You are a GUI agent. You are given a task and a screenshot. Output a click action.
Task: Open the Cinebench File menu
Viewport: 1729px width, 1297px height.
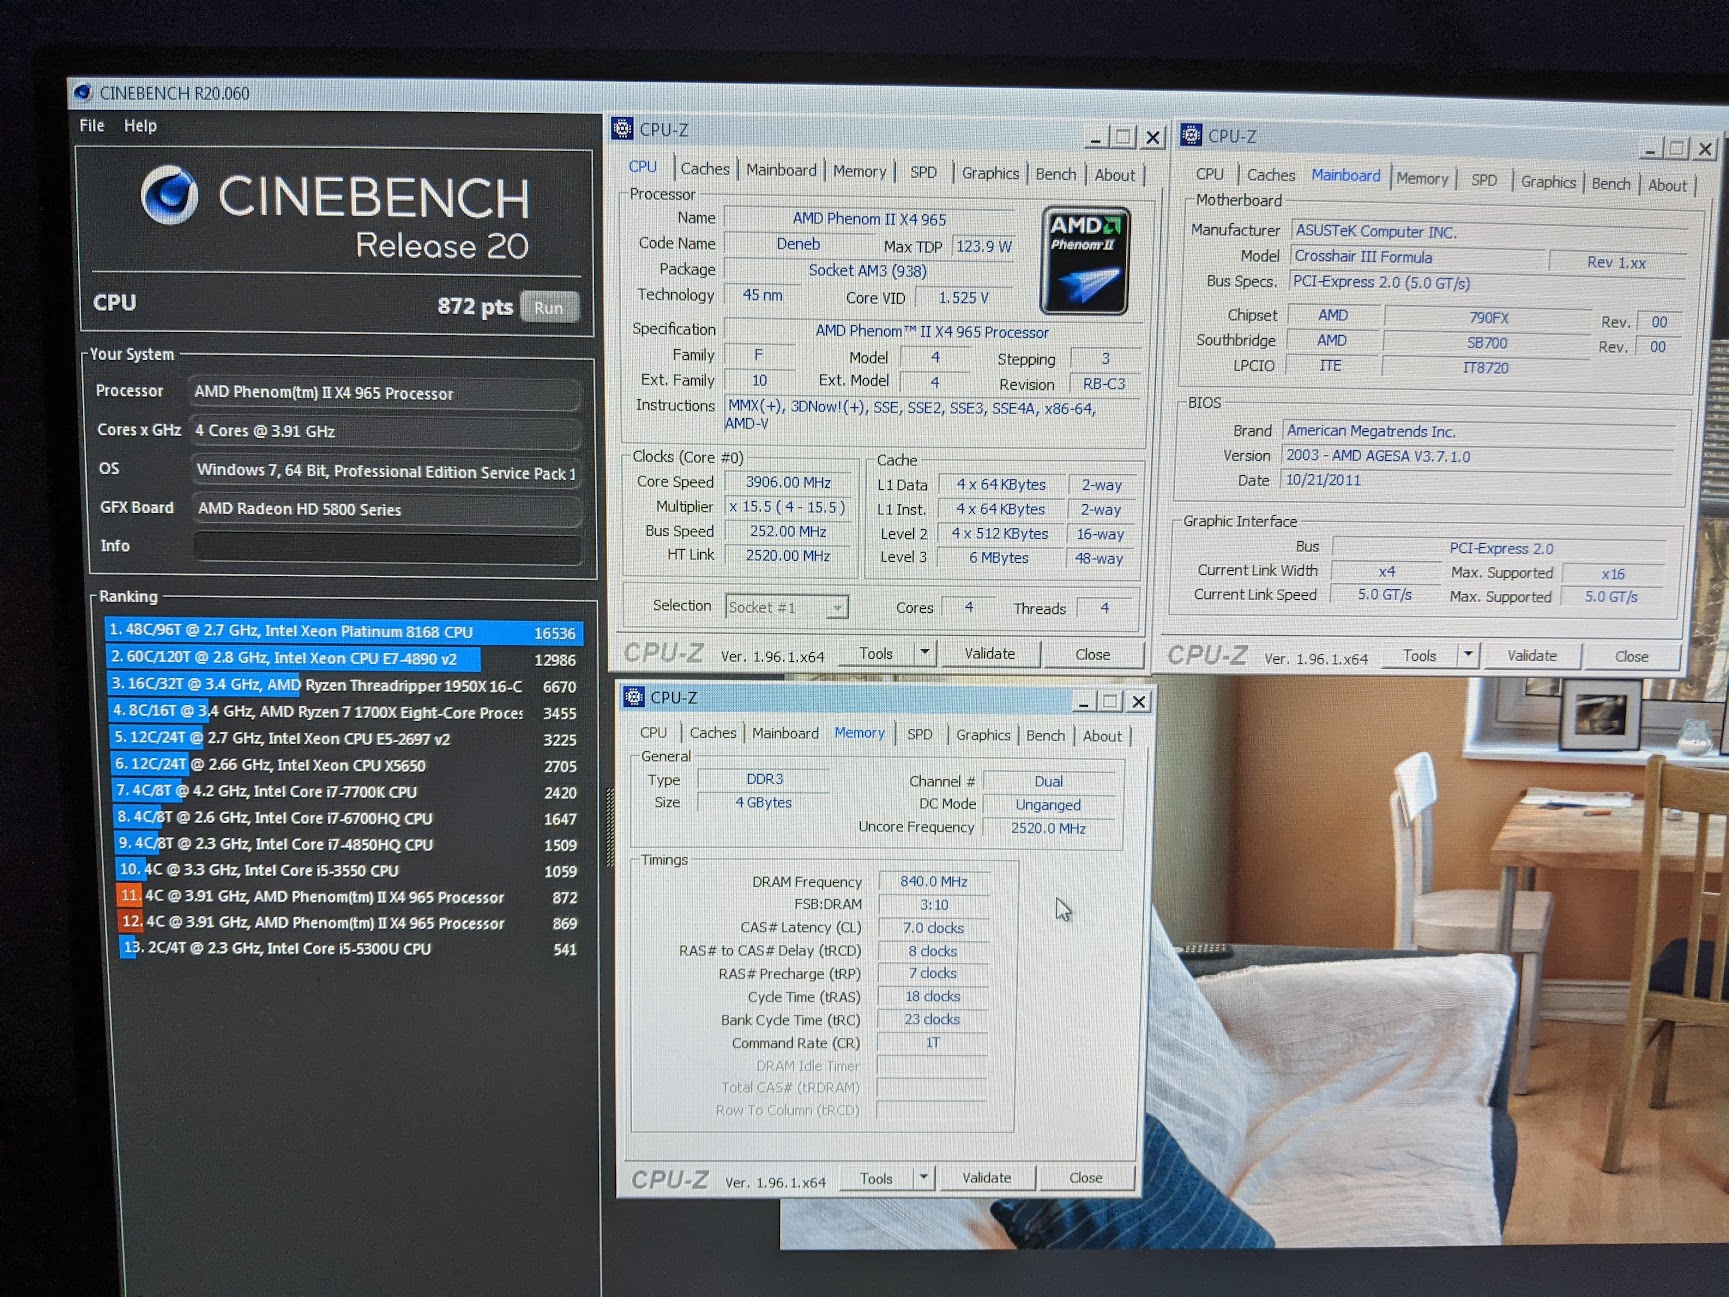(x=92, y=126)
